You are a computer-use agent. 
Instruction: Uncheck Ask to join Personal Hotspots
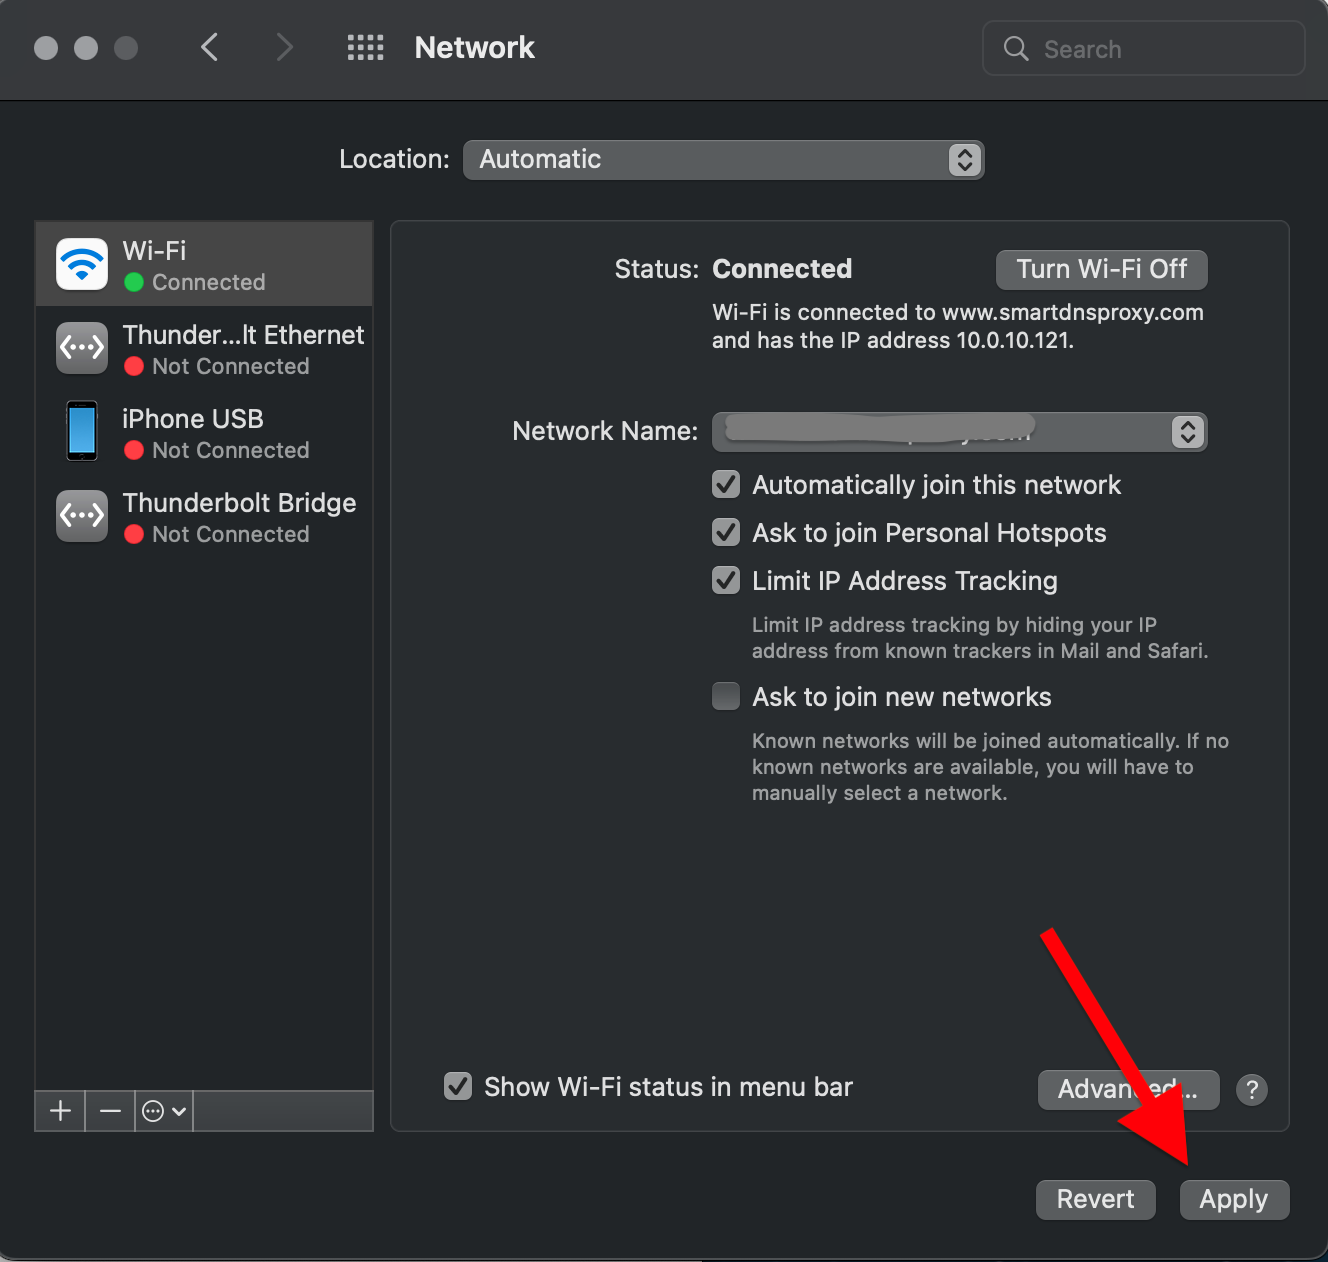pos(726,533)
